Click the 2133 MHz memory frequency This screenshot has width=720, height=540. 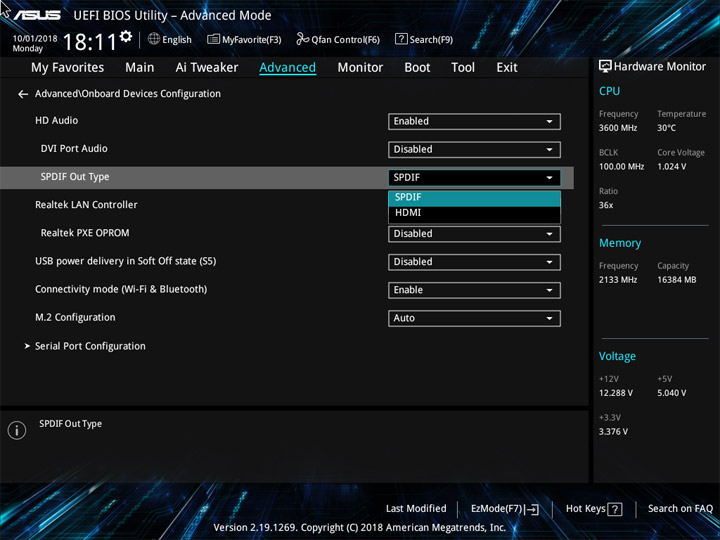(x=618, y=280)
